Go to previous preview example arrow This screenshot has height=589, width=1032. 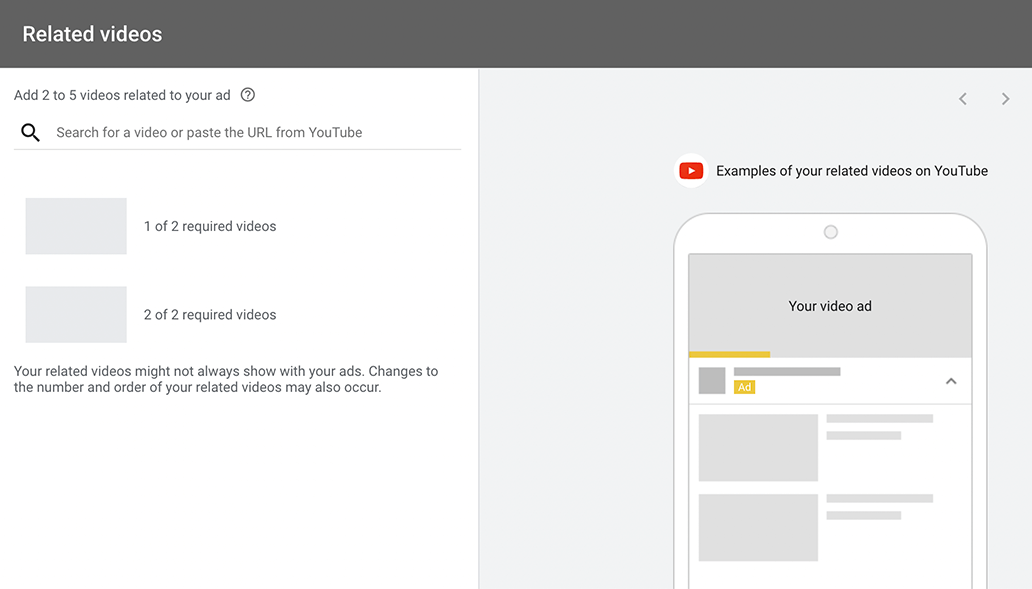click(x=963, y=99)
